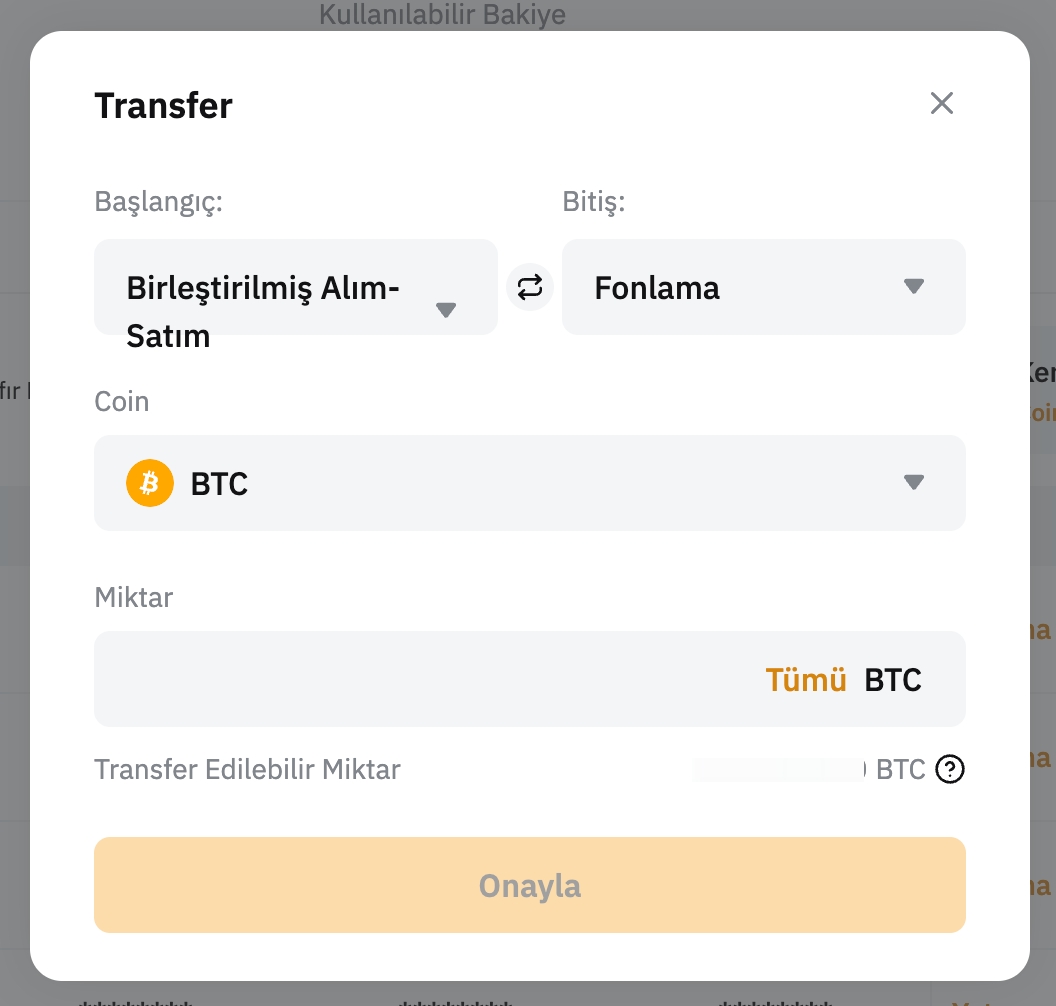Select the Fonlama destination field
1056x1006 pixels.
coord(720,288)
